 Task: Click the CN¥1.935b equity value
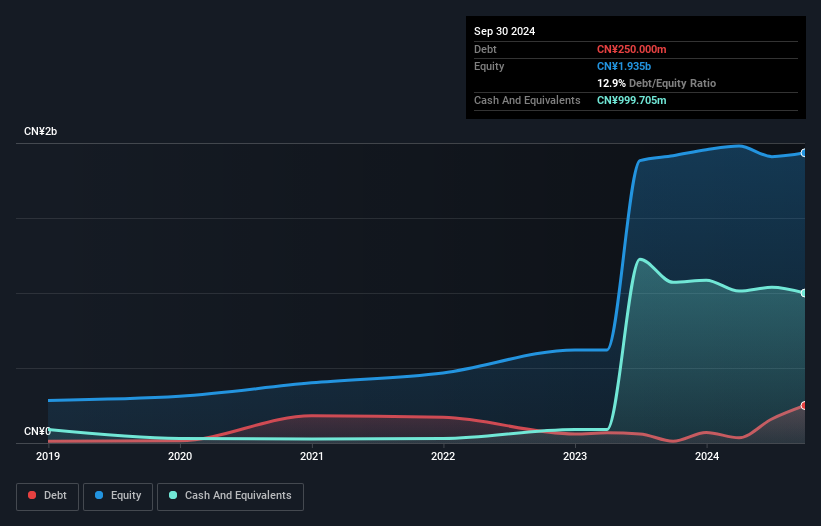(x=624, y=66)
